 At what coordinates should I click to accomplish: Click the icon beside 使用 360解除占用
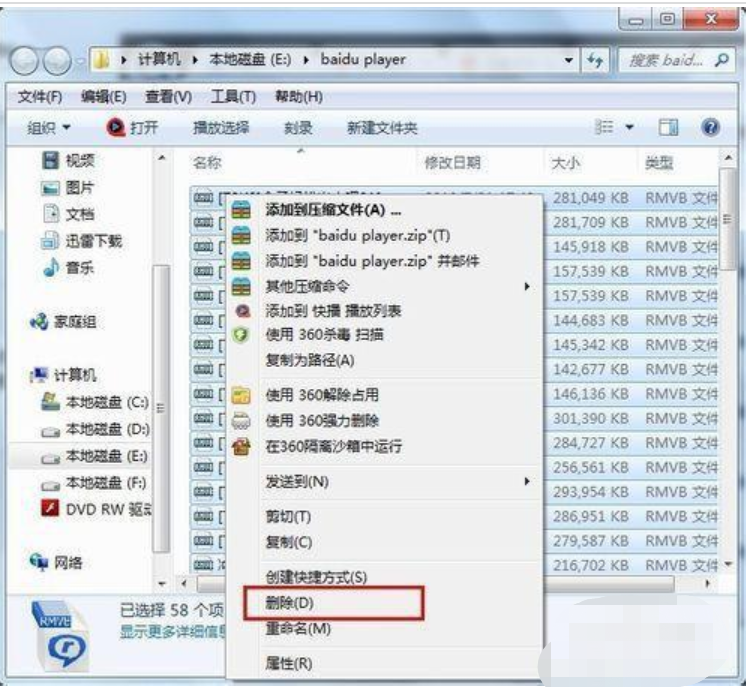pos(241,395)
